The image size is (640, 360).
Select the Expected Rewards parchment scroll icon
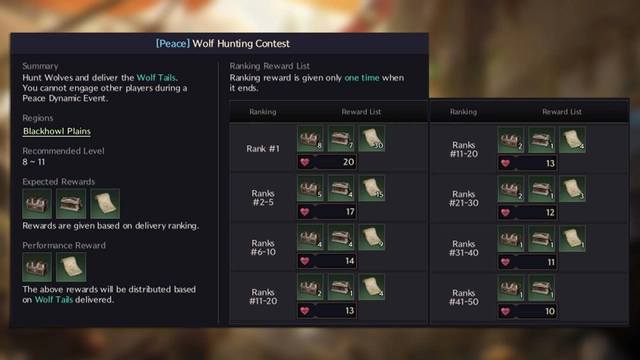point(105,204)
